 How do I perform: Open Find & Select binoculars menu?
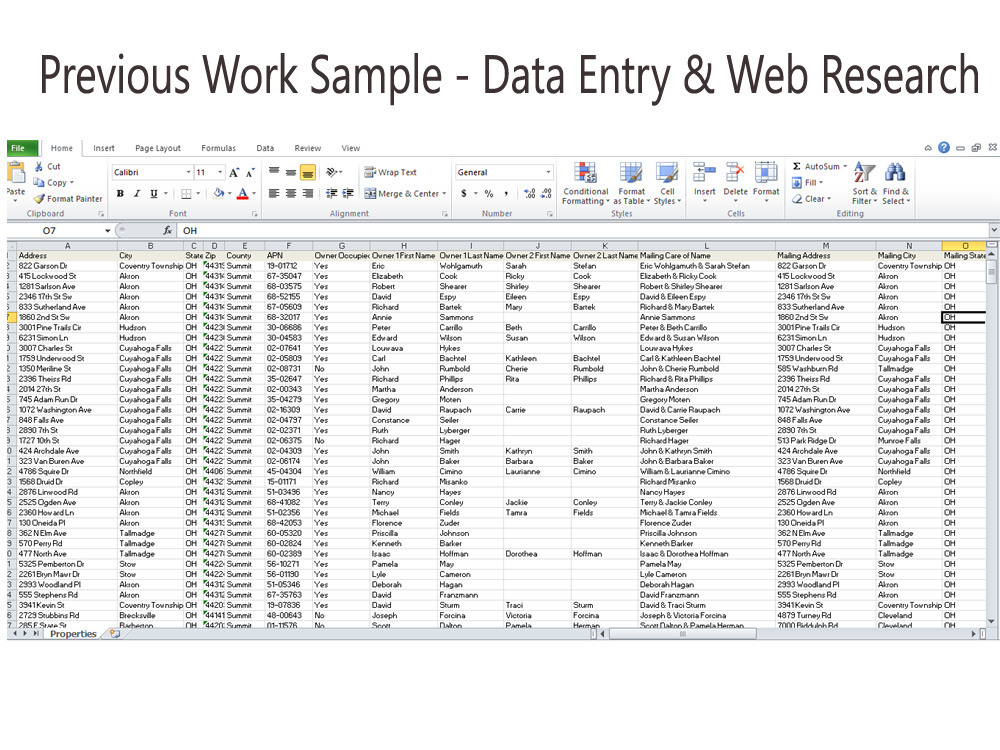click(895, 183)
